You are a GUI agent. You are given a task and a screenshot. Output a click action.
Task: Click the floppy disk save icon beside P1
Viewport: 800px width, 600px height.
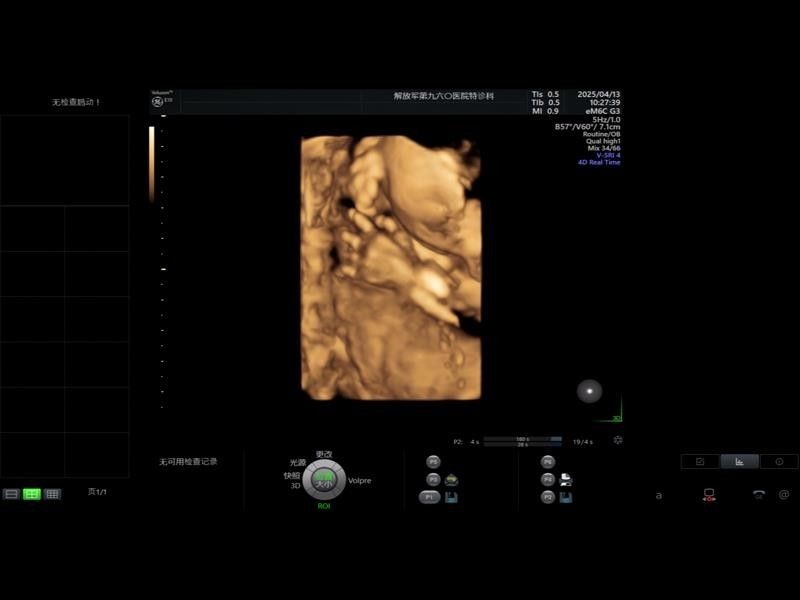coord(451,497)
